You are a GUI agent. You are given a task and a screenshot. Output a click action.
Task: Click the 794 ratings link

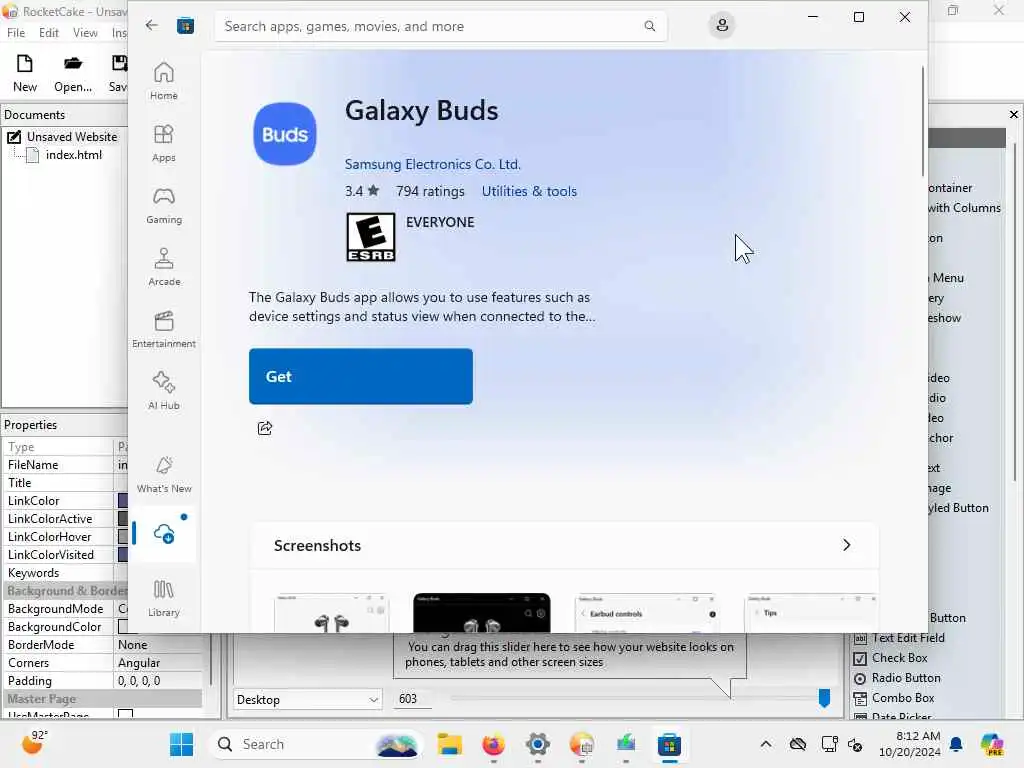click(x=430, y=191)
